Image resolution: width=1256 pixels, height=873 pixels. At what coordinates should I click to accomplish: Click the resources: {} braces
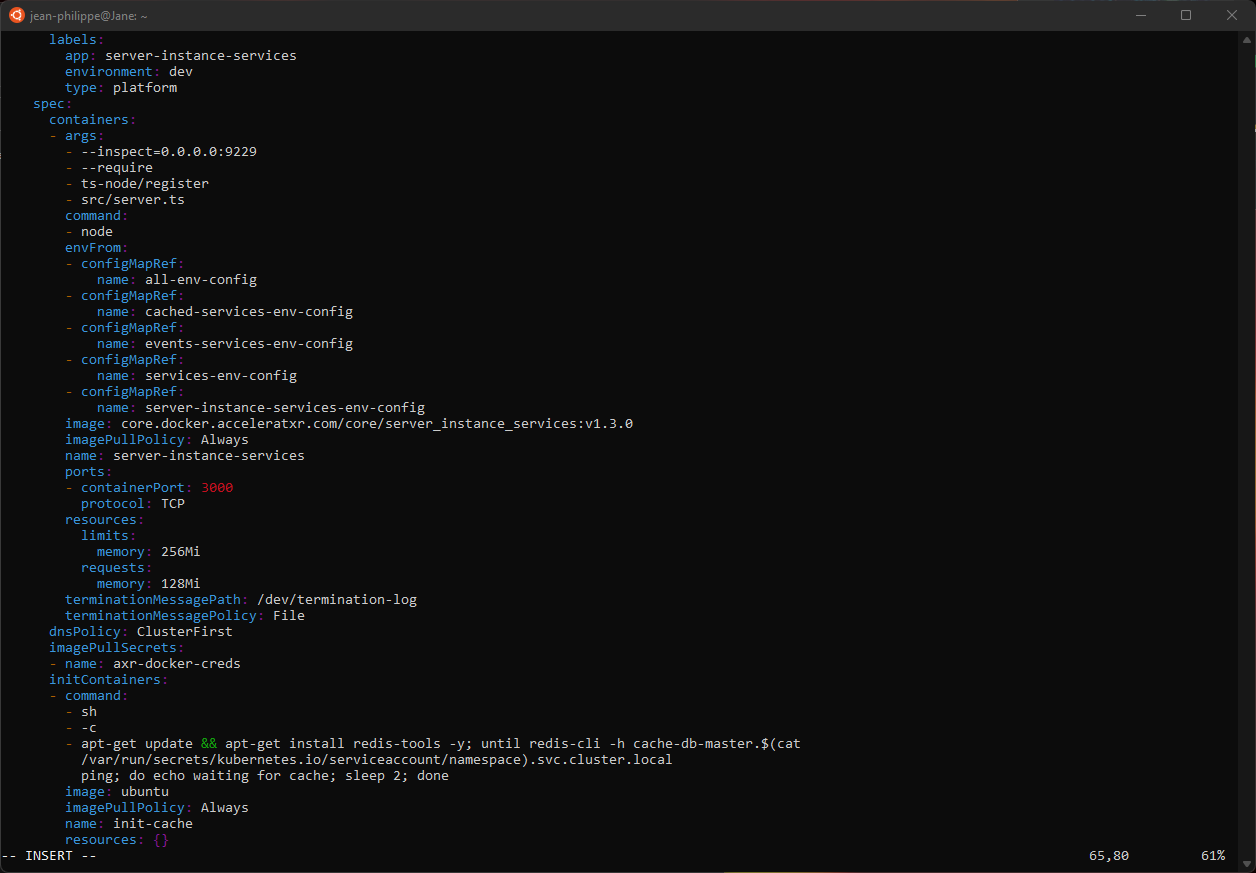tap(161, 840)
